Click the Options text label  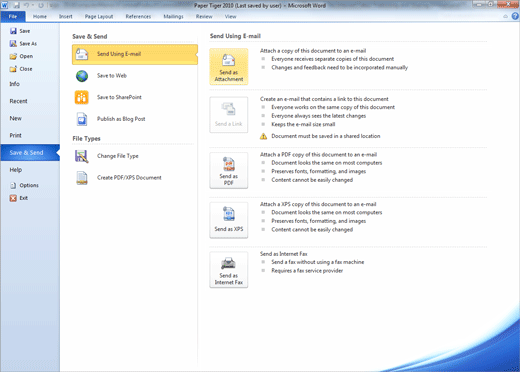pyautogui.click(x=29, y=185)
